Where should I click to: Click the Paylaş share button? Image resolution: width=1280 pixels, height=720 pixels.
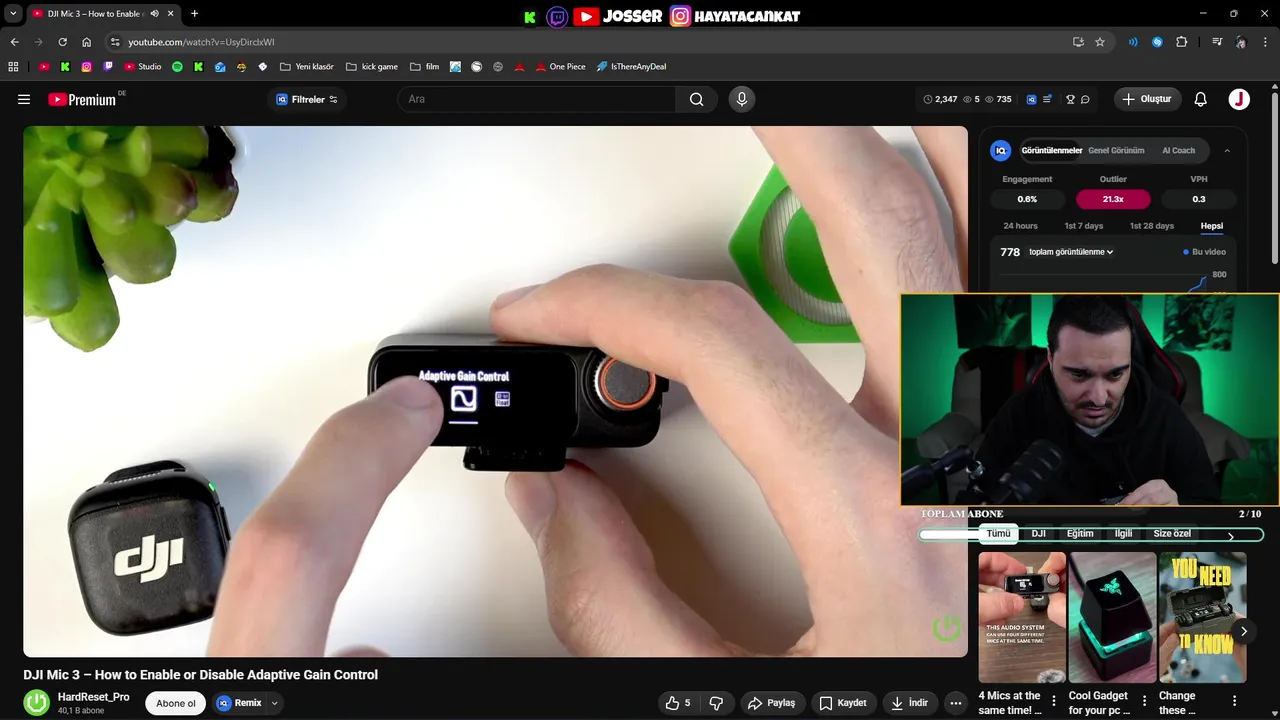tap(771, 703)
